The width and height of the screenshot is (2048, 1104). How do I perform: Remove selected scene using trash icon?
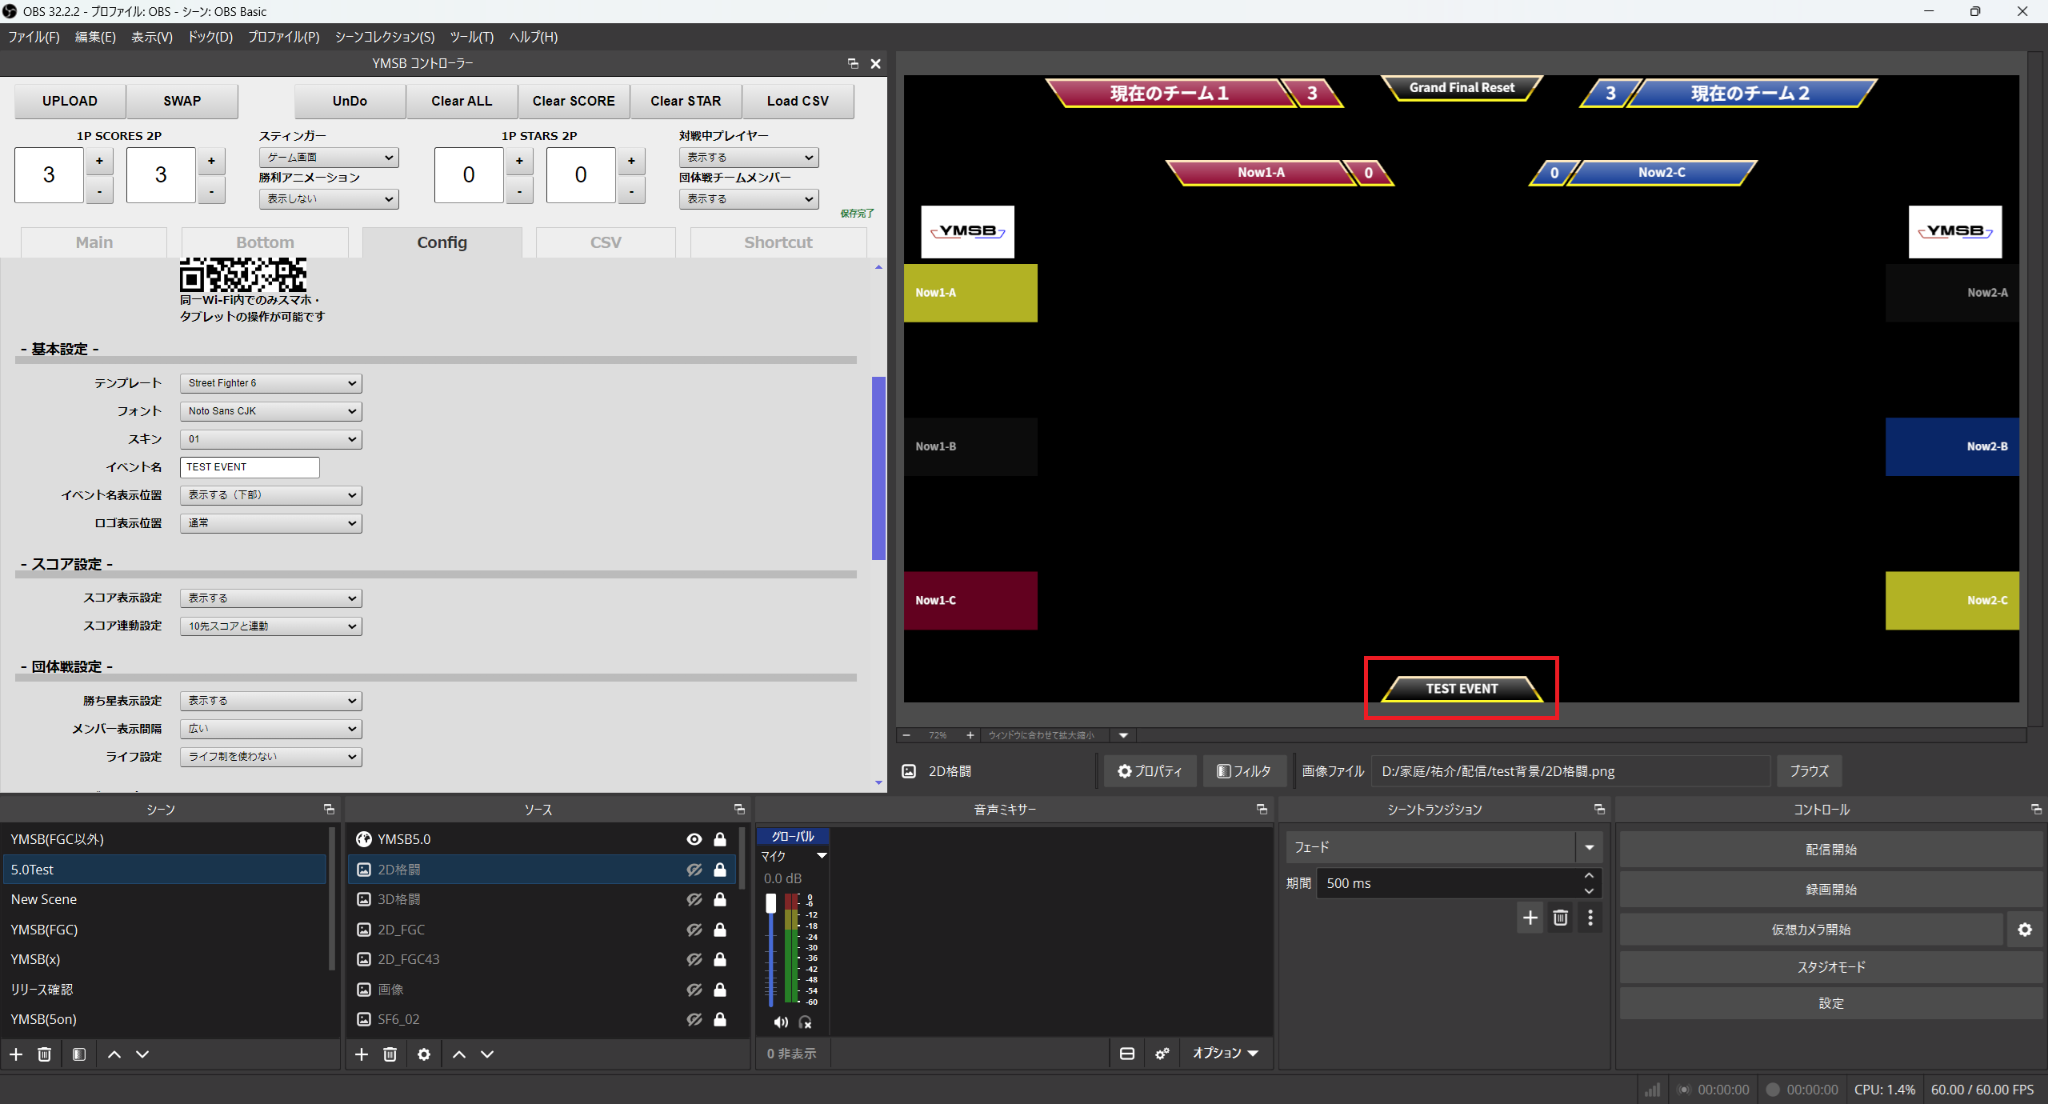tap(44, 1054)
